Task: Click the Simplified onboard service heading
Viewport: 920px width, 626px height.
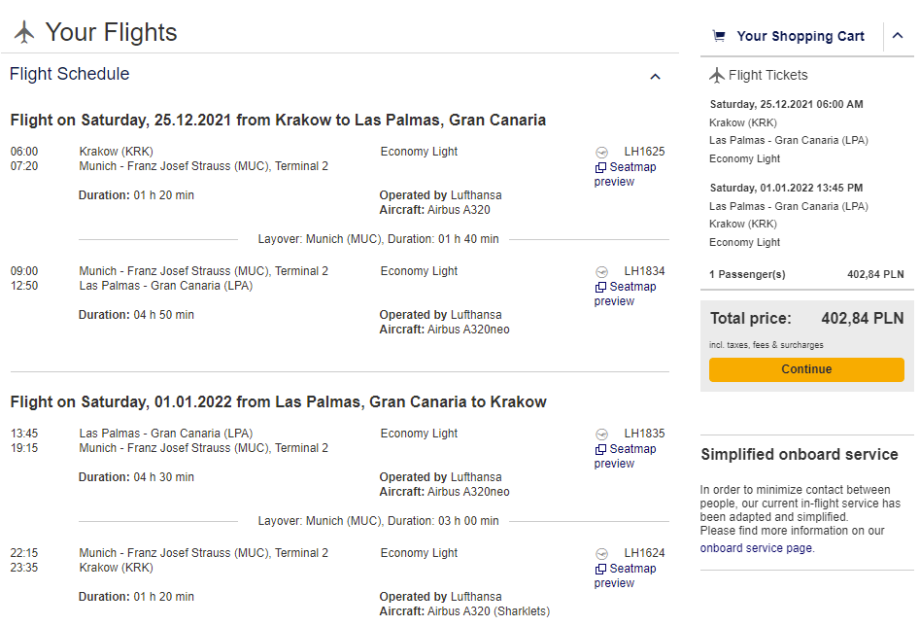Action: coord(799,454)
